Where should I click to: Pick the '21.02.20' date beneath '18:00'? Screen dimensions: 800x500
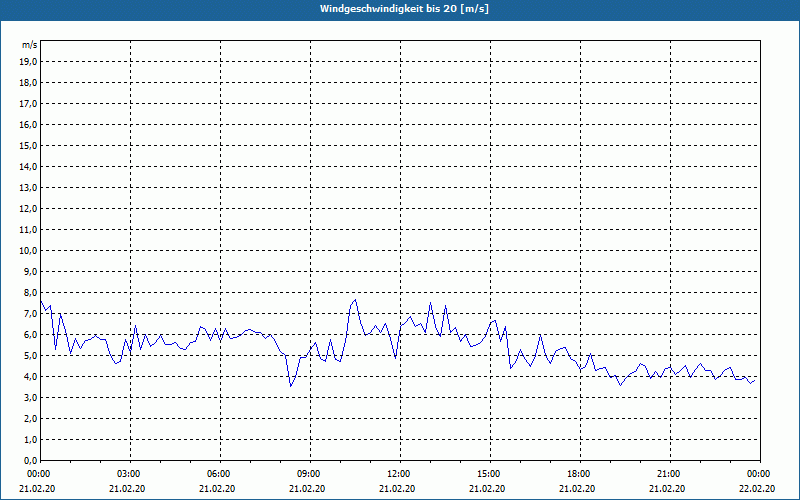pyautogui.click(x=577, y=489)
